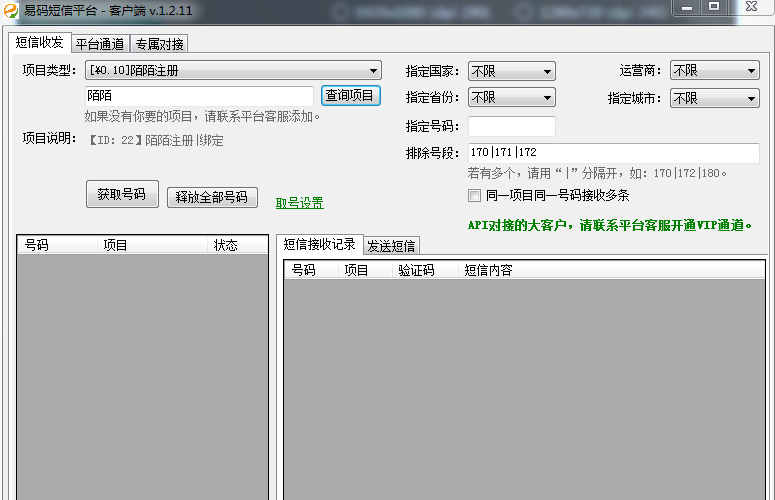Image resolution: width=775 pixels, height=500 pixels.
Task: Click the project description text 陌陌注册|绑定
Action: (184, 140)
